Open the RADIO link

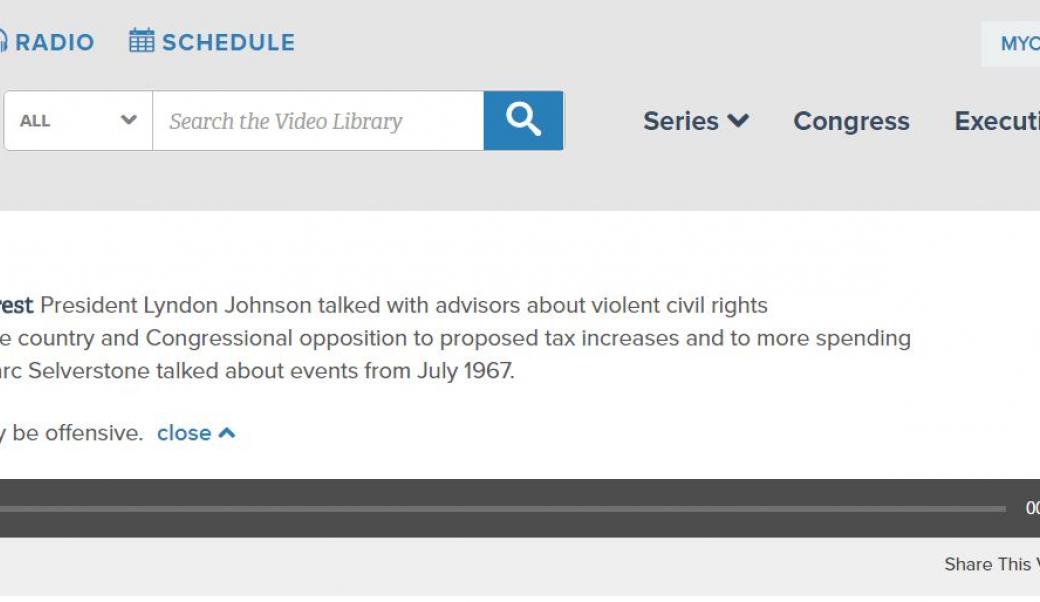pyautogui.click(x=54, y=43)
